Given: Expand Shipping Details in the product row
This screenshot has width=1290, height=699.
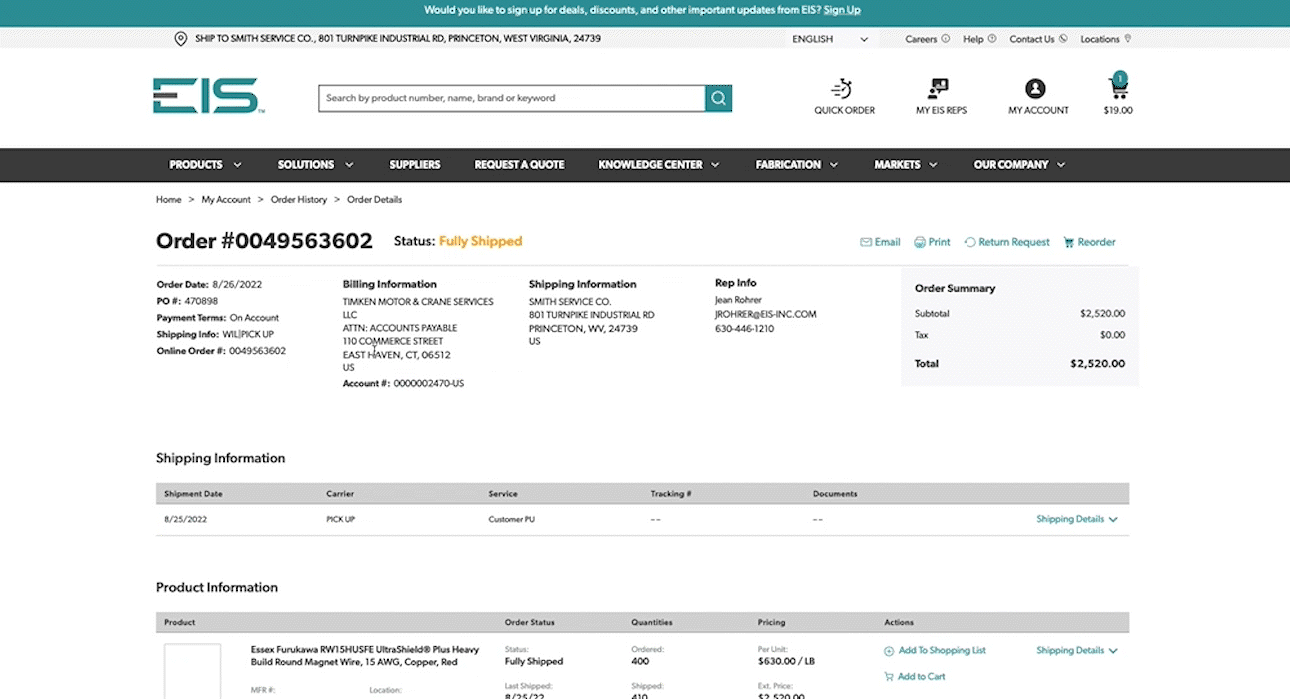Looking at the screenshot, I should (x=1077, y=650).
